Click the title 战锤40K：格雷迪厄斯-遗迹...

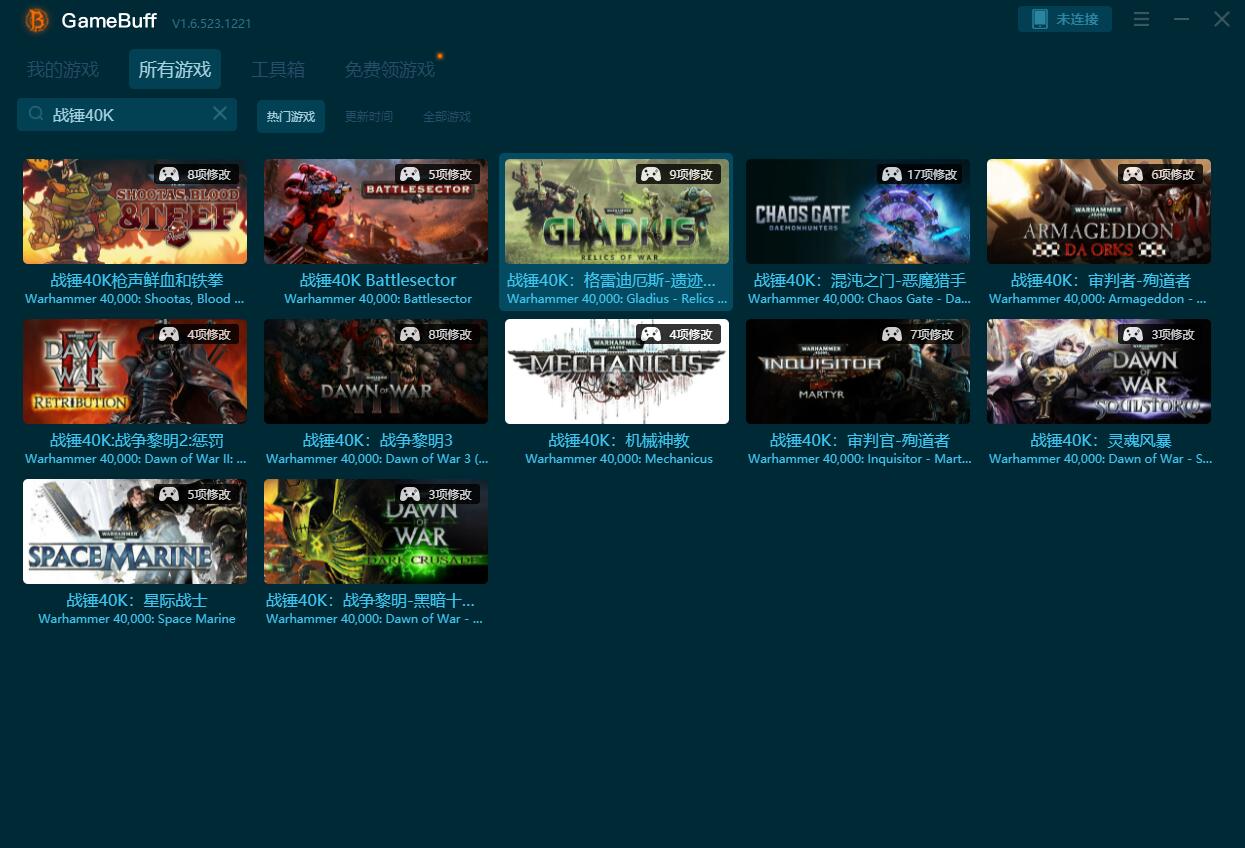pyautogui.click(x=611, y=280)
